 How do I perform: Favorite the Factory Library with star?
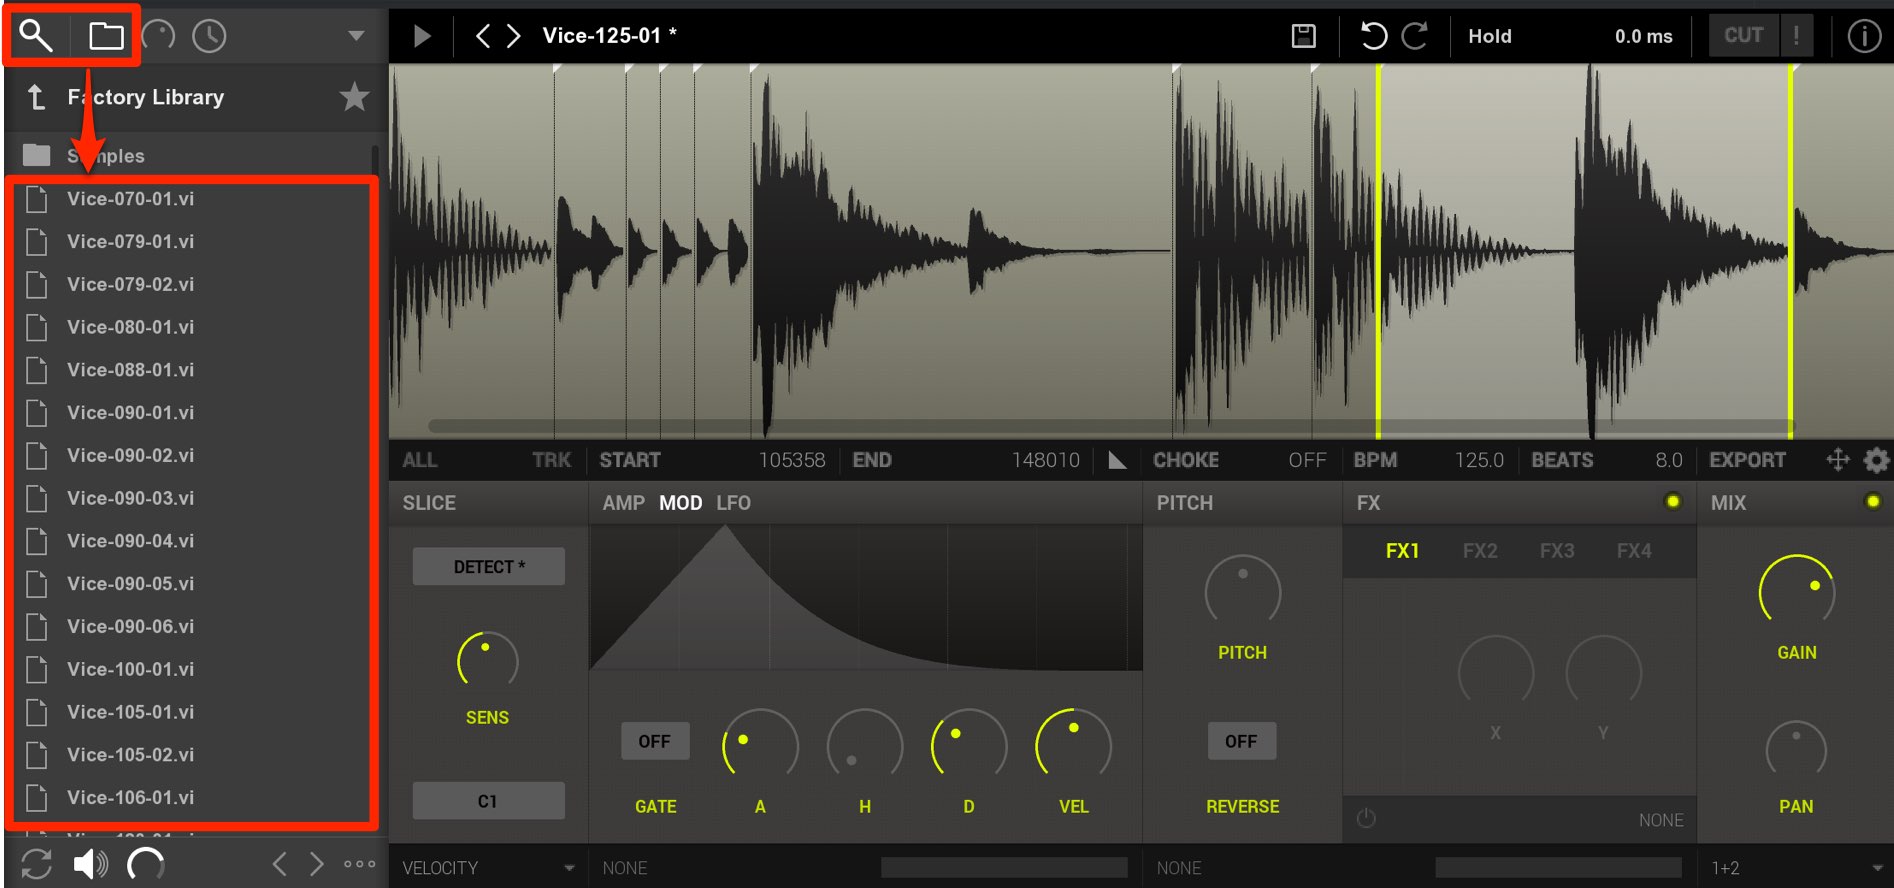[x=354, y=97]
